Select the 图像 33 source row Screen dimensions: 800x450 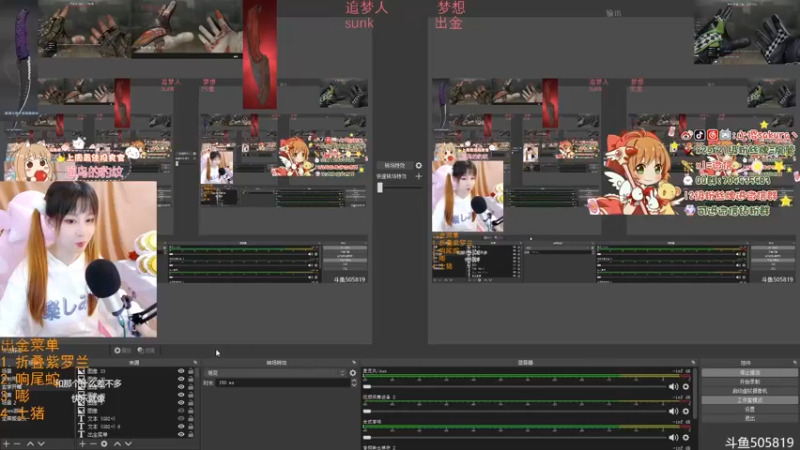tap(135, 371)
